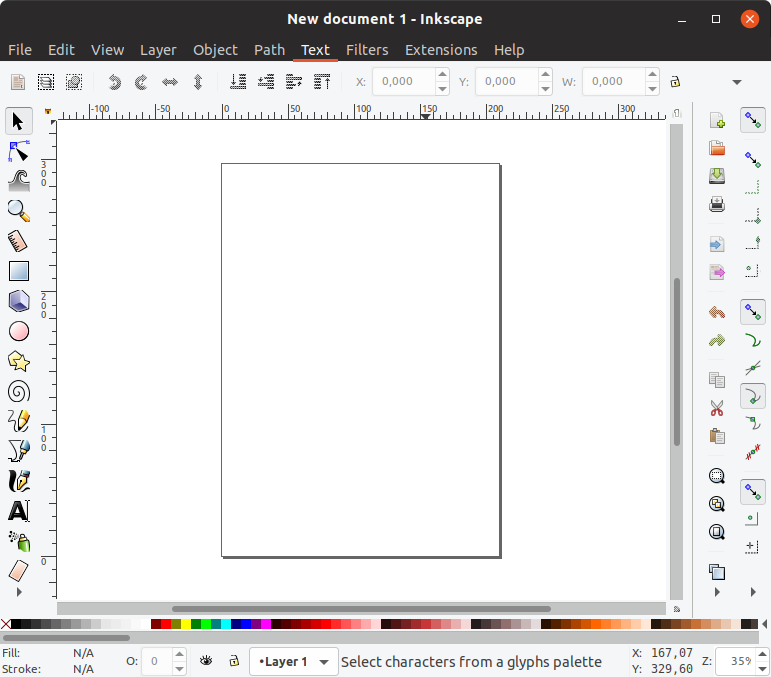Screen dimensions: 771x677
Task: Toggle snap to path intersections
Action: point(753,368)
